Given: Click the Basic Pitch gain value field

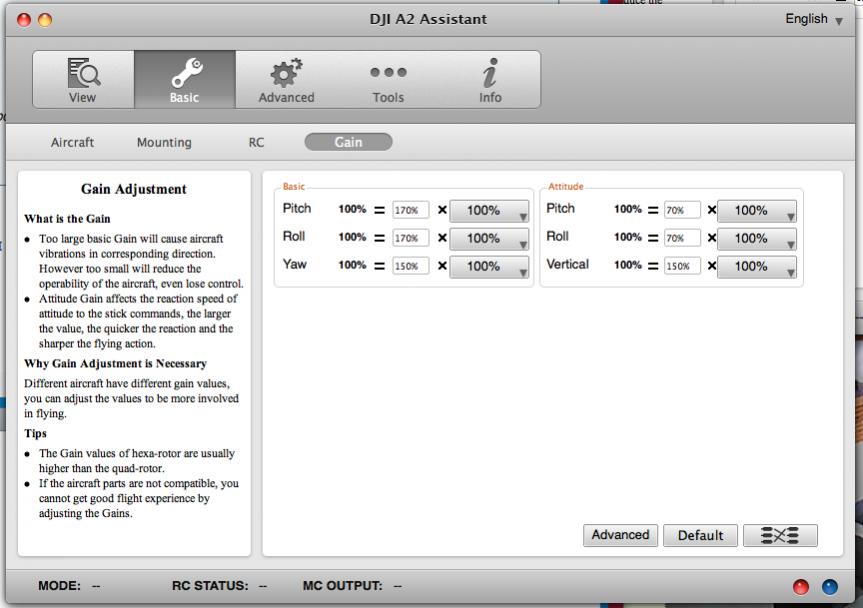Looking at the screenshot, I should [x=410, y=211].
